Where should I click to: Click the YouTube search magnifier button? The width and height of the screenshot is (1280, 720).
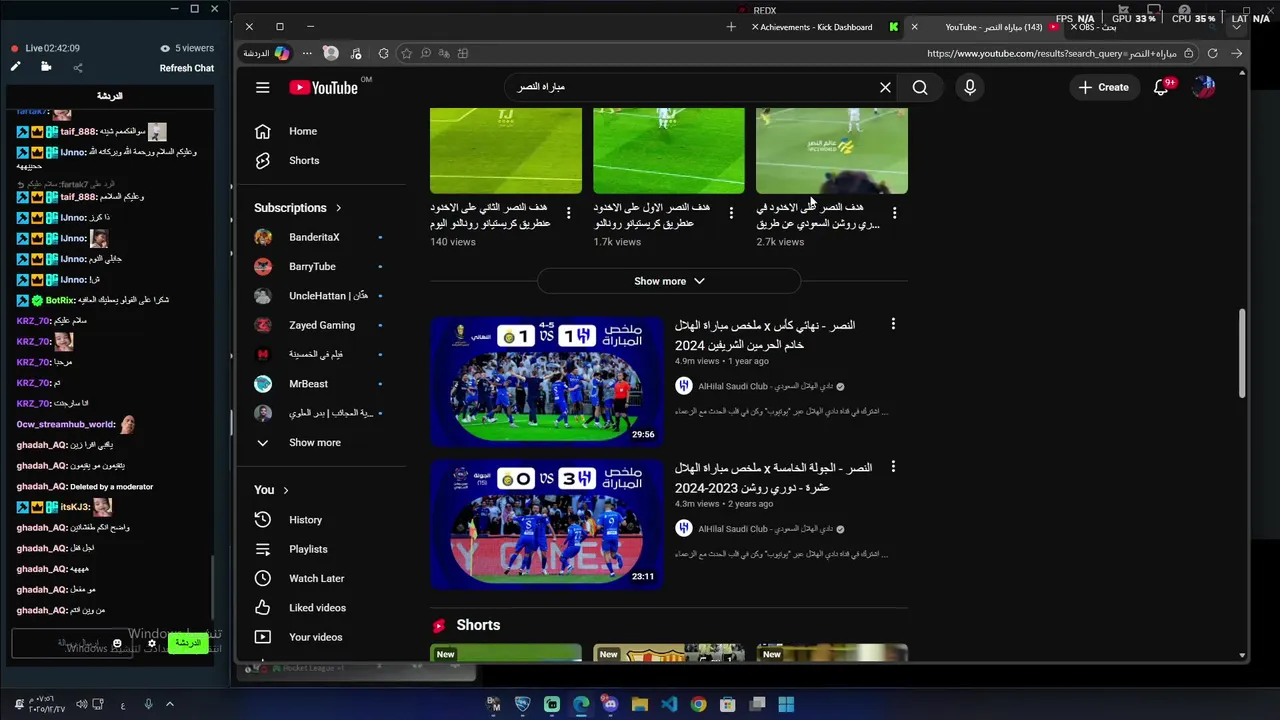click(920, 87)
